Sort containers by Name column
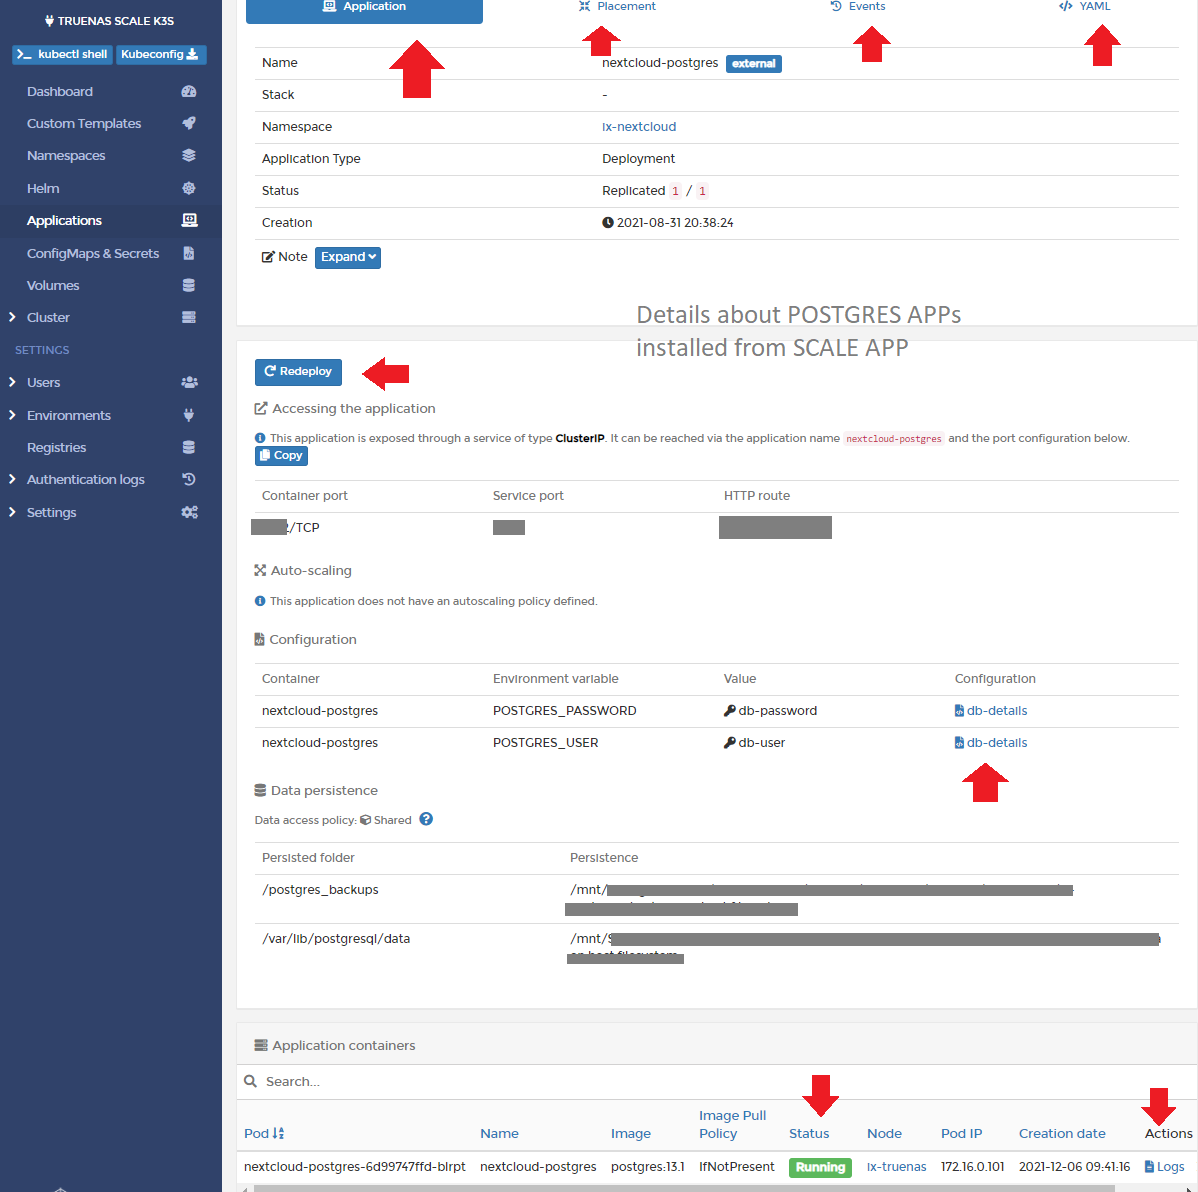 500,1133
